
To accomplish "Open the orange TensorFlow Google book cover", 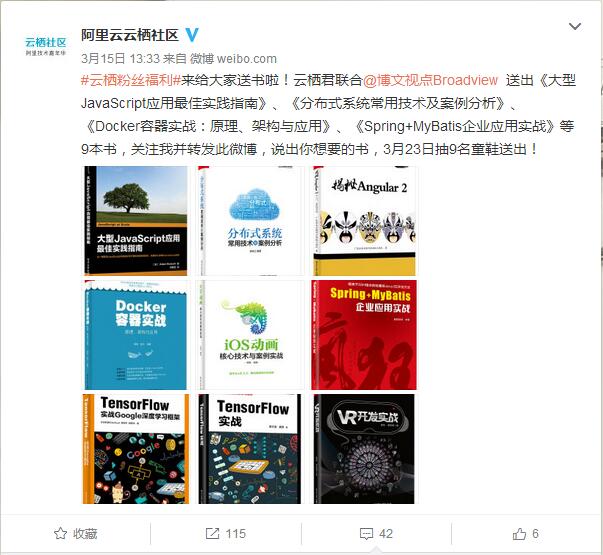I will 136,449.
